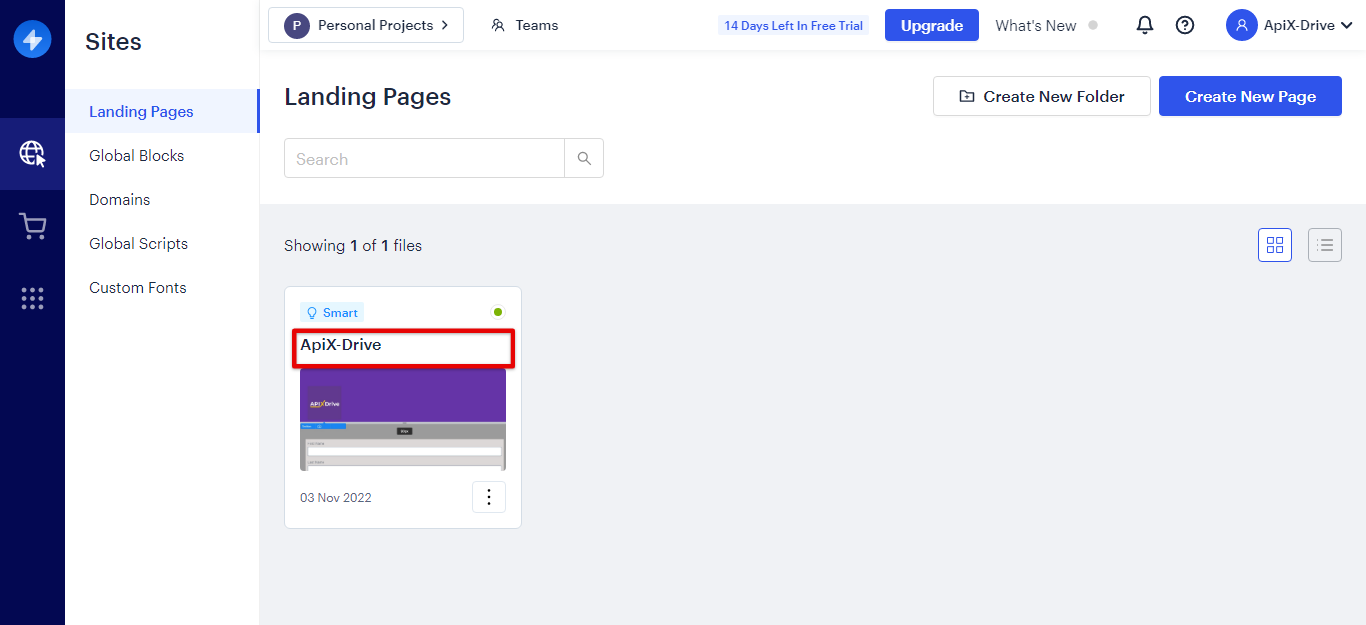Go to Teams
Viewport: 1366px width, 625px height.
click(525, 25)
